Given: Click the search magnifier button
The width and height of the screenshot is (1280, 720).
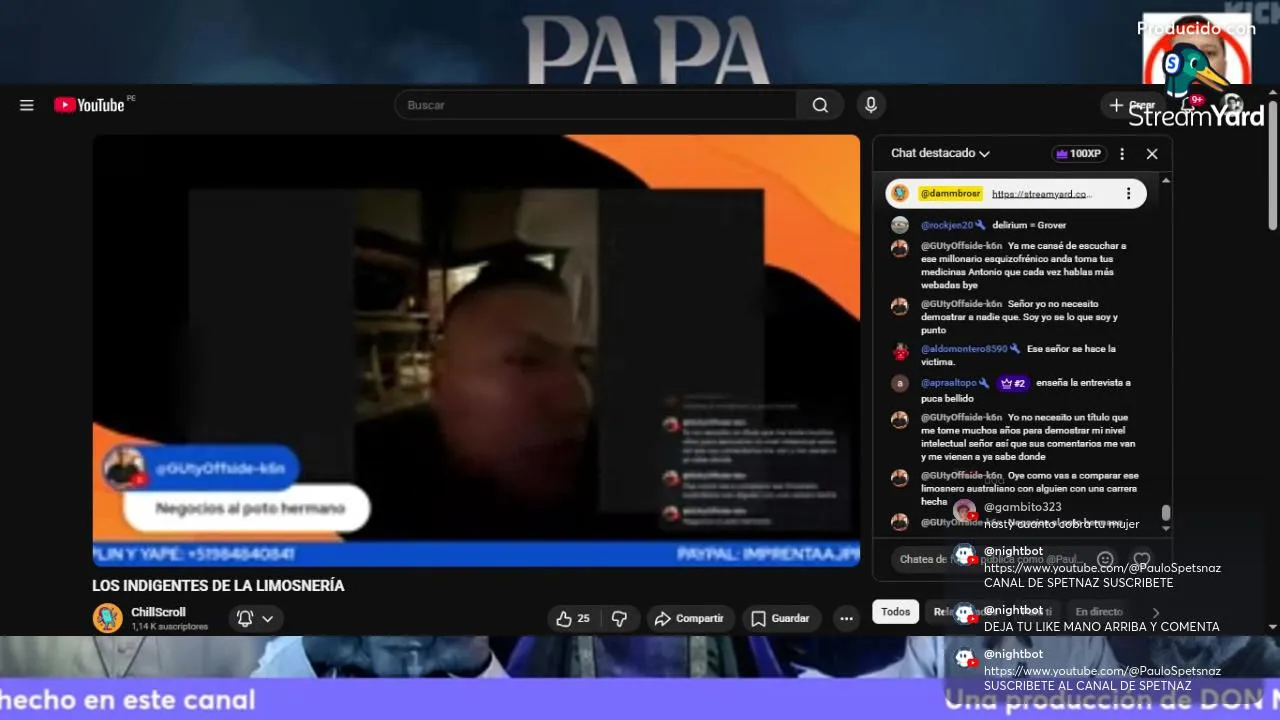Looking at the screenshot, I should click(x=820, y=105).
